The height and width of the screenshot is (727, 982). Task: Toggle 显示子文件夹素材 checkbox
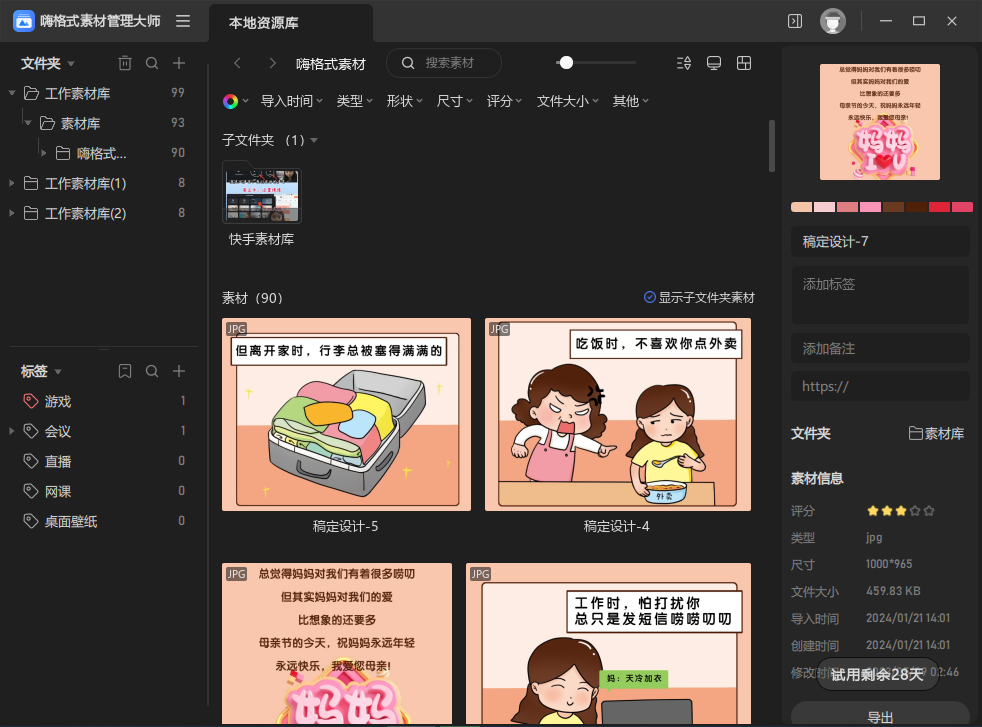click(x=650, y=297)
